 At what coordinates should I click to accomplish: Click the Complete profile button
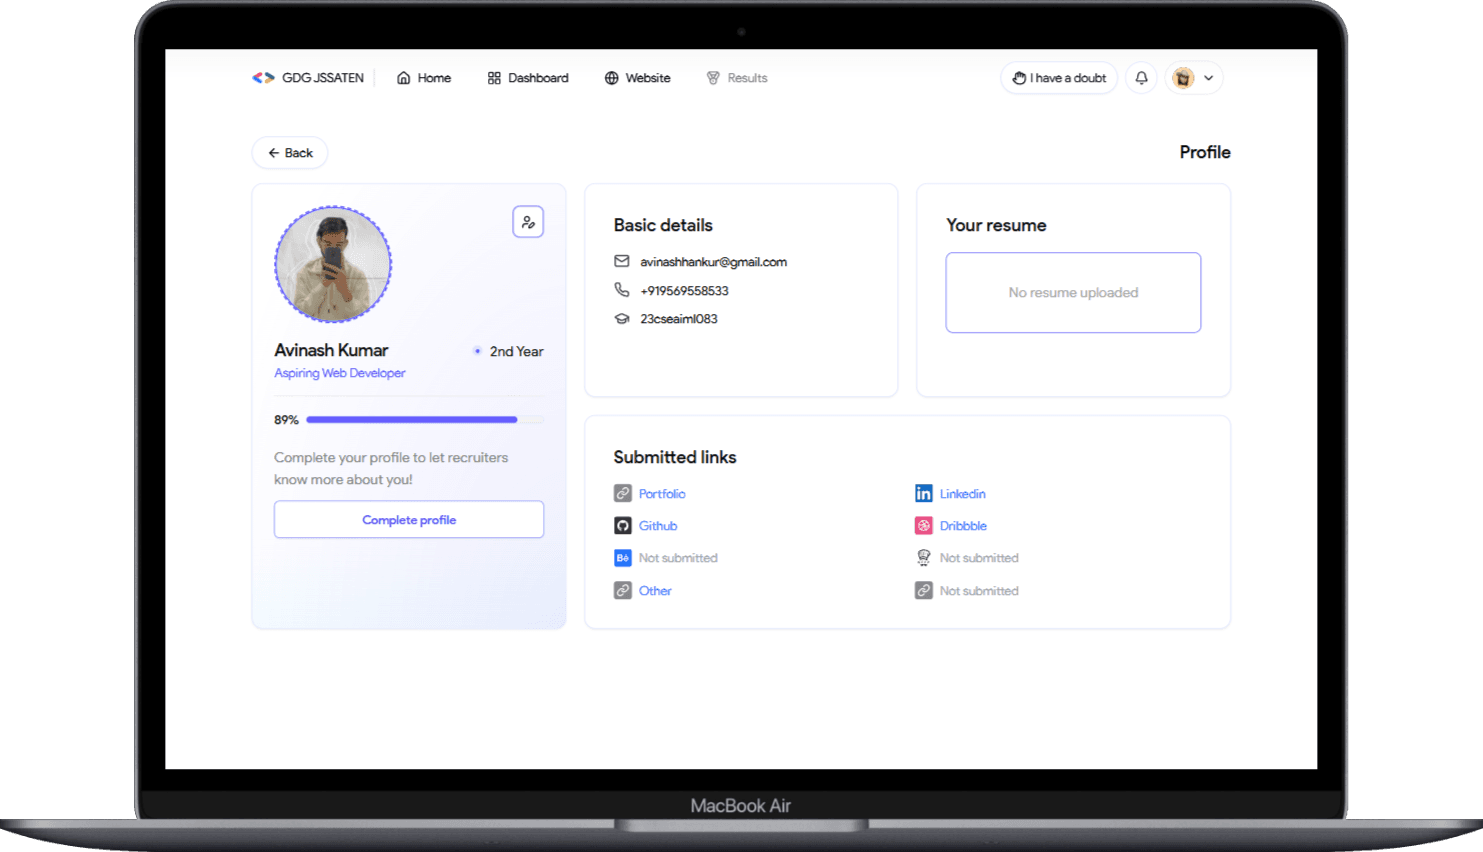409,519
